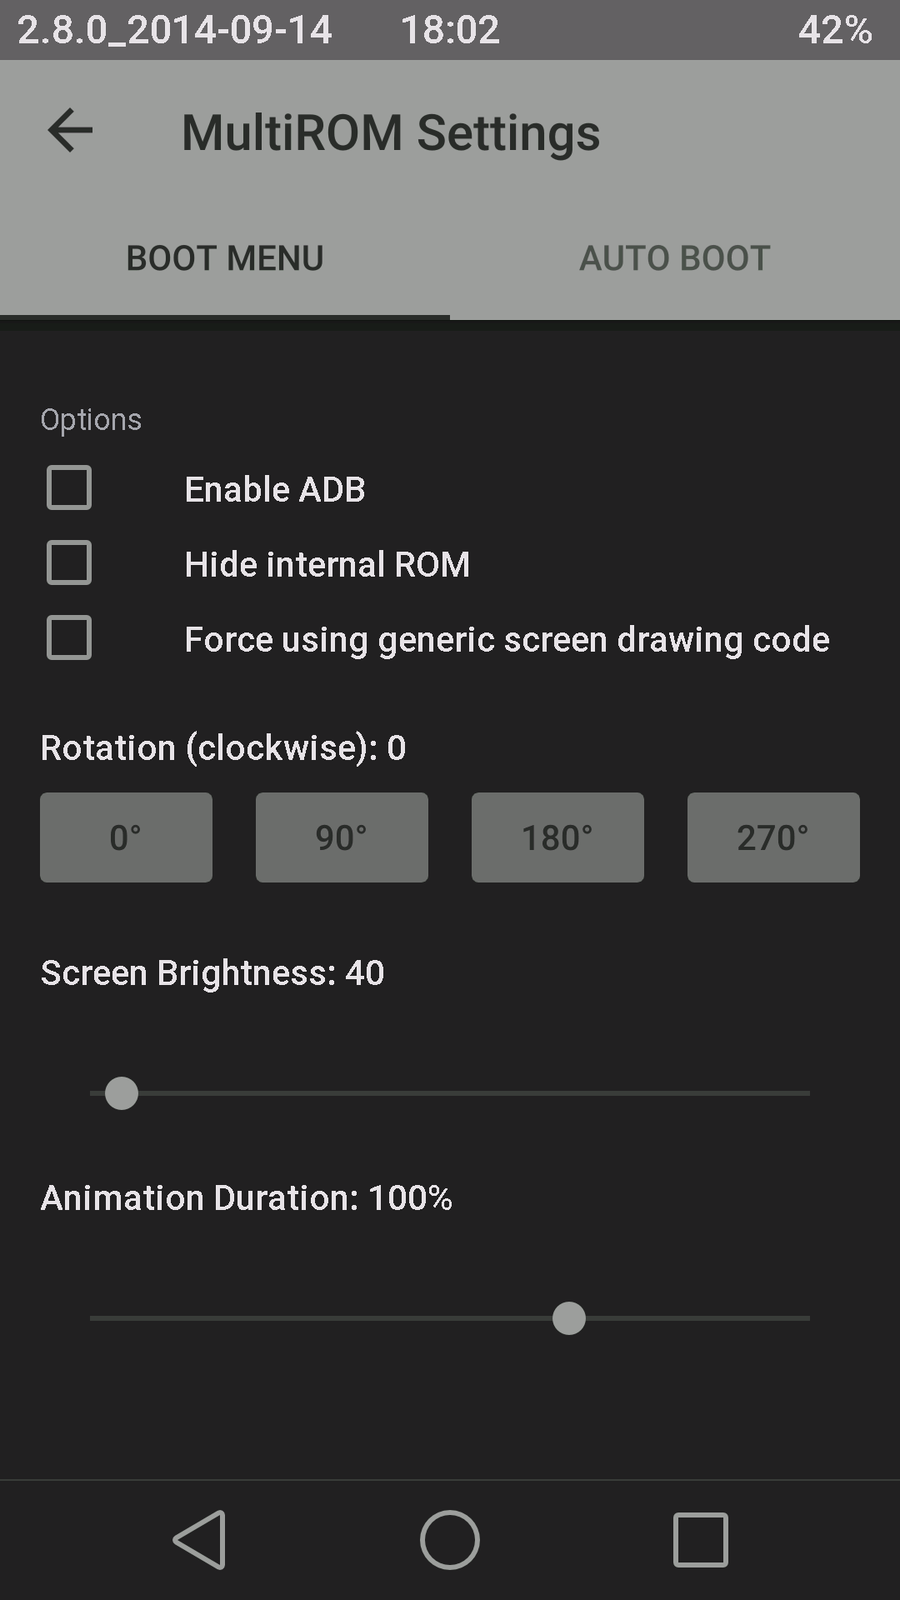The width and height of the screenshot is (900, 1600).
Task: Choose the 90° rotation button
Action: tap(342, 837)
